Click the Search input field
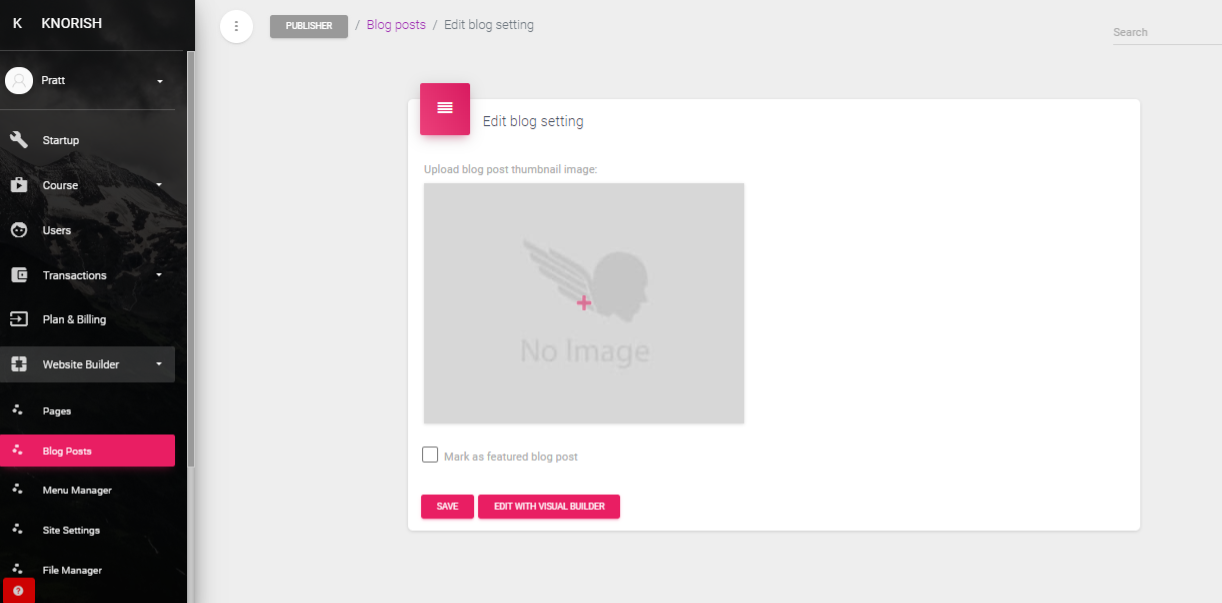The image size is (1222, 603). [x=1167, y=32]
